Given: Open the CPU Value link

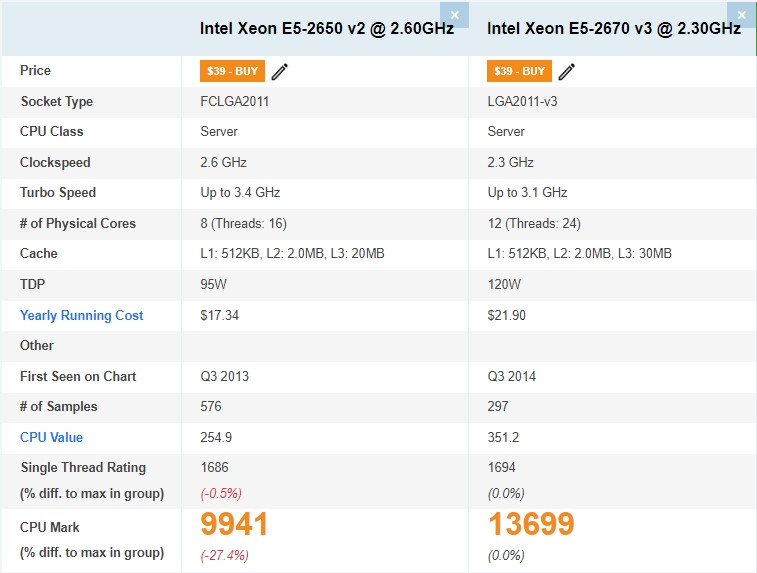Looking at the screenshot, I should pyautogui.click(x=51, y=437).
